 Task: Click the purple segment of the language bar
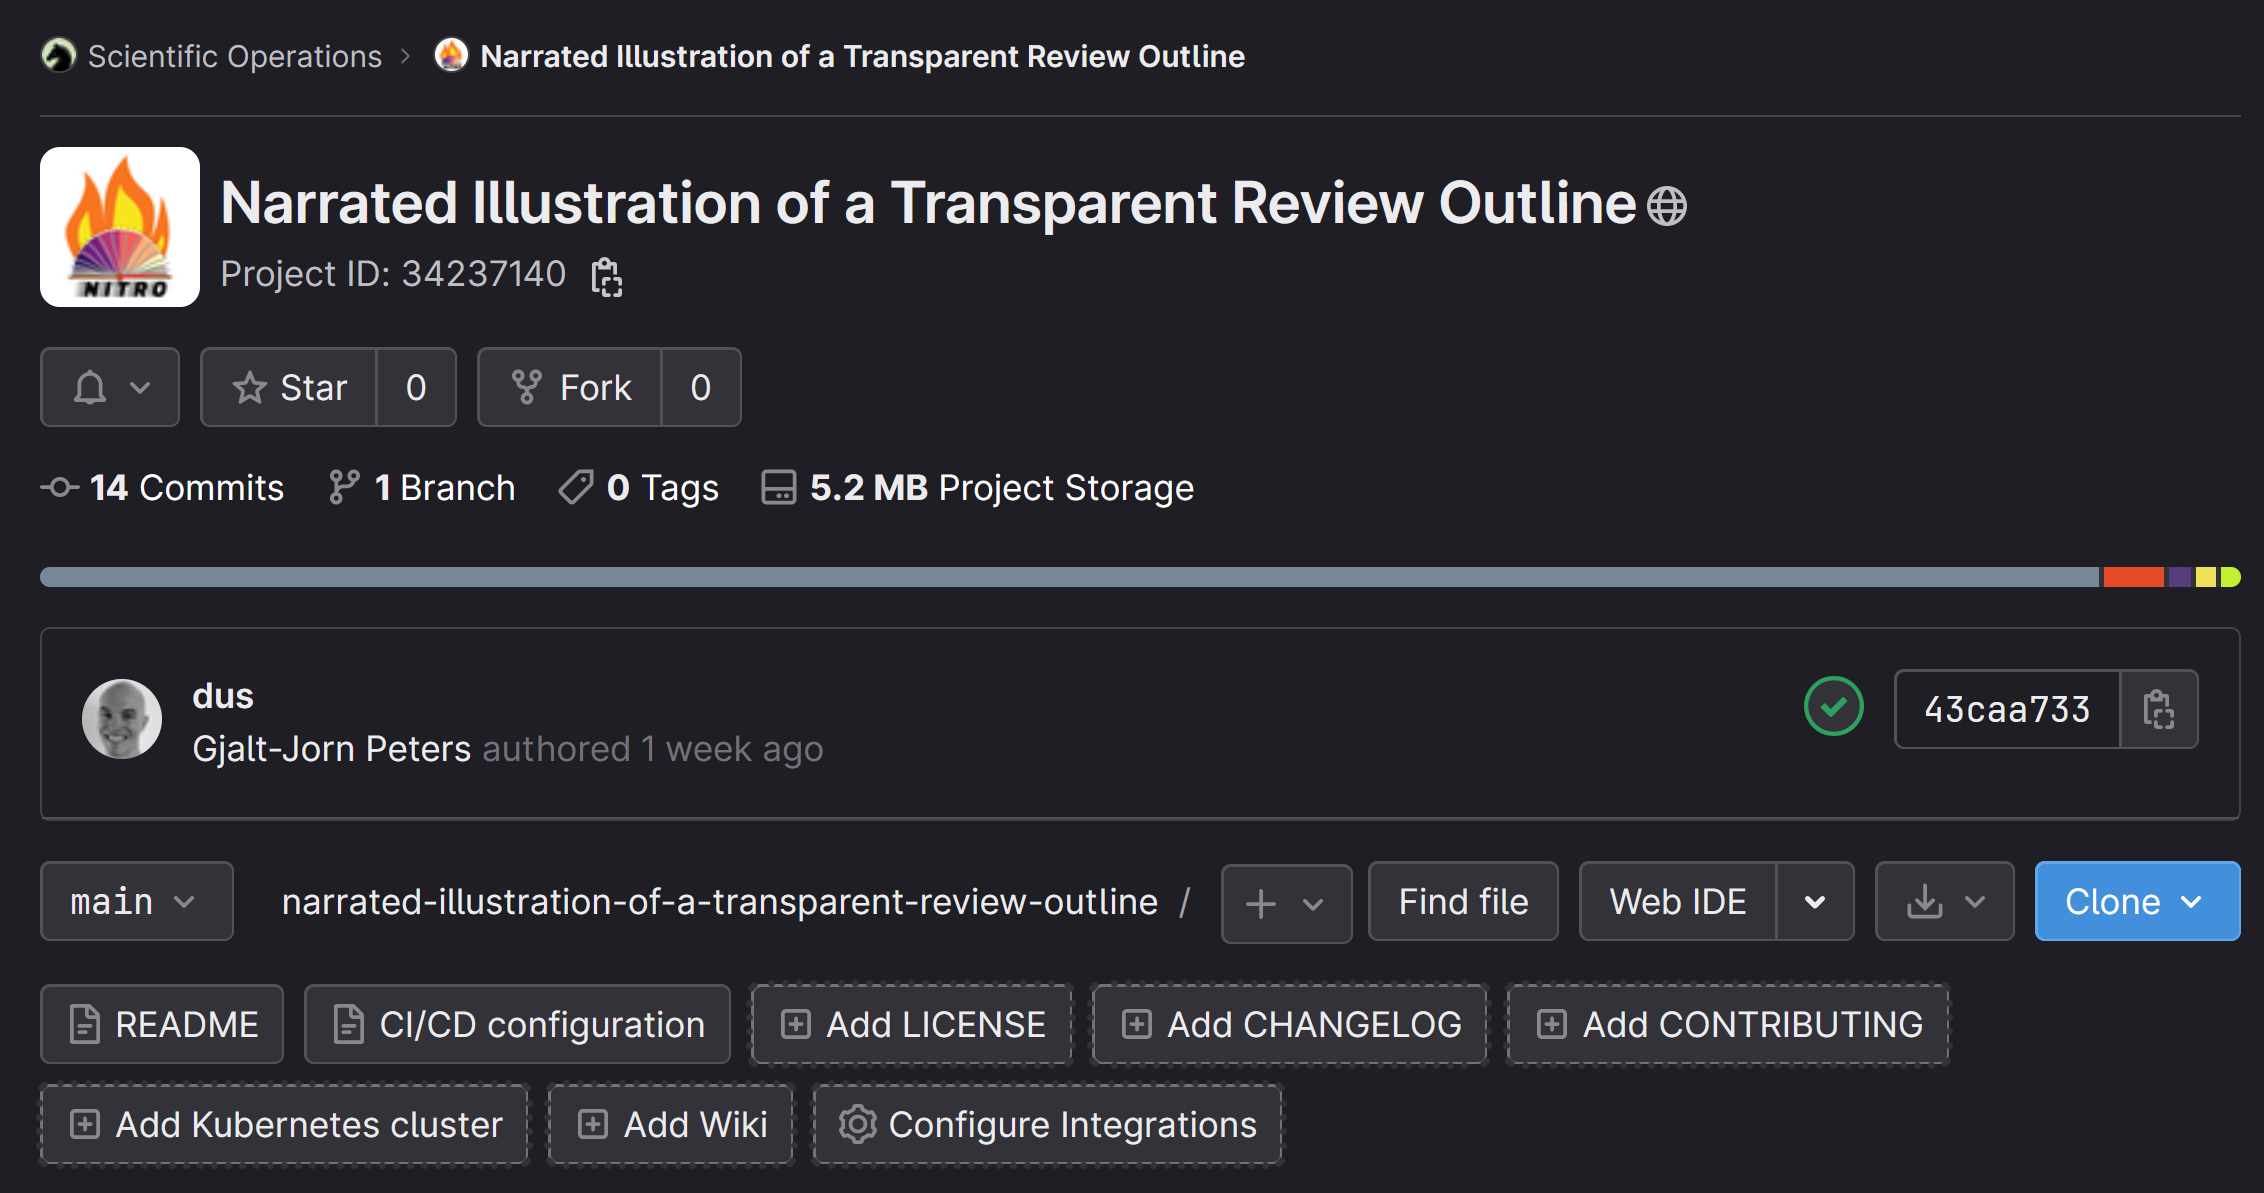pyautogui.click(x=2180, y=577)
